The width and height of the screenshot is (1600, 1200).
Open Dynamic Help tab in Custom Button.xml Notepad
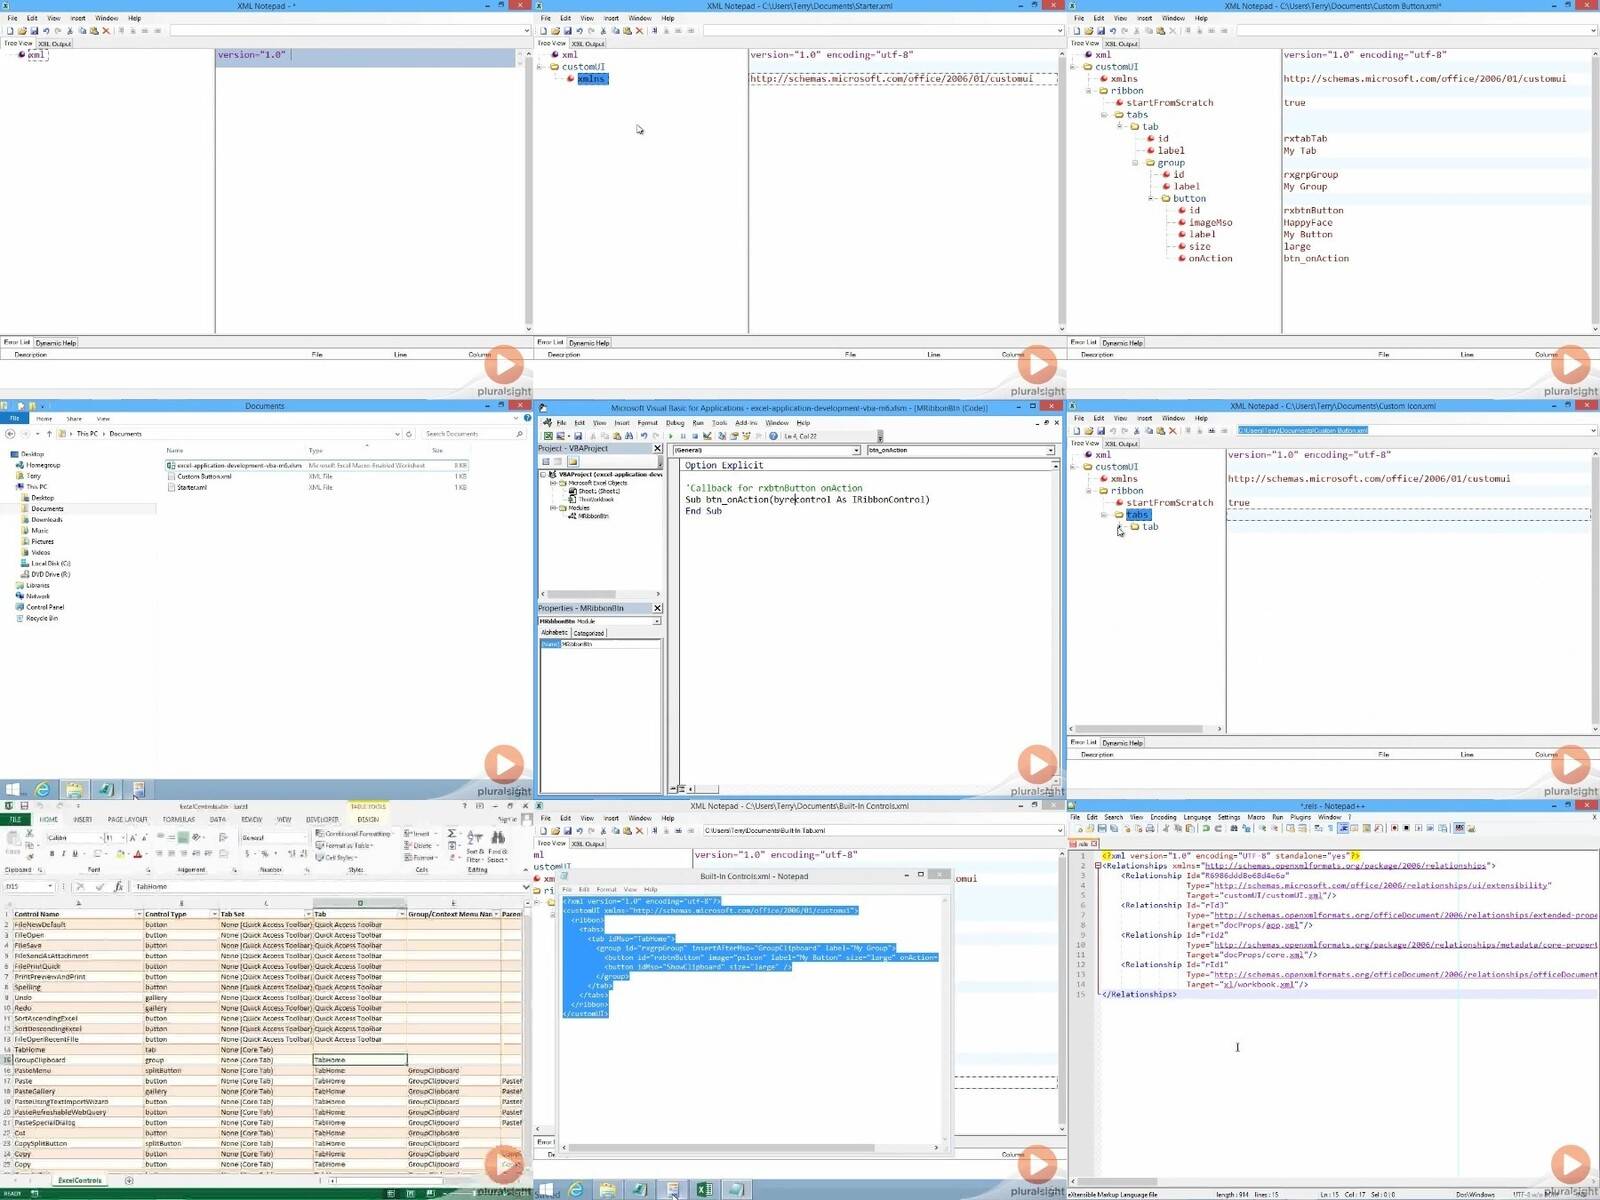pyautogui.click(x=1122, y=343)
